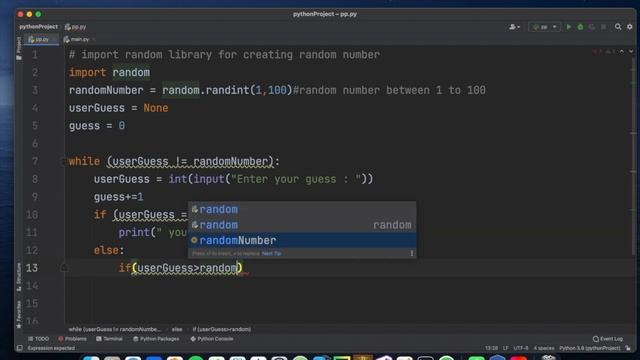
Task: Click the tool window quick access icon in the status bar corner
Action: pyautogui.click(x=20, y=348)
